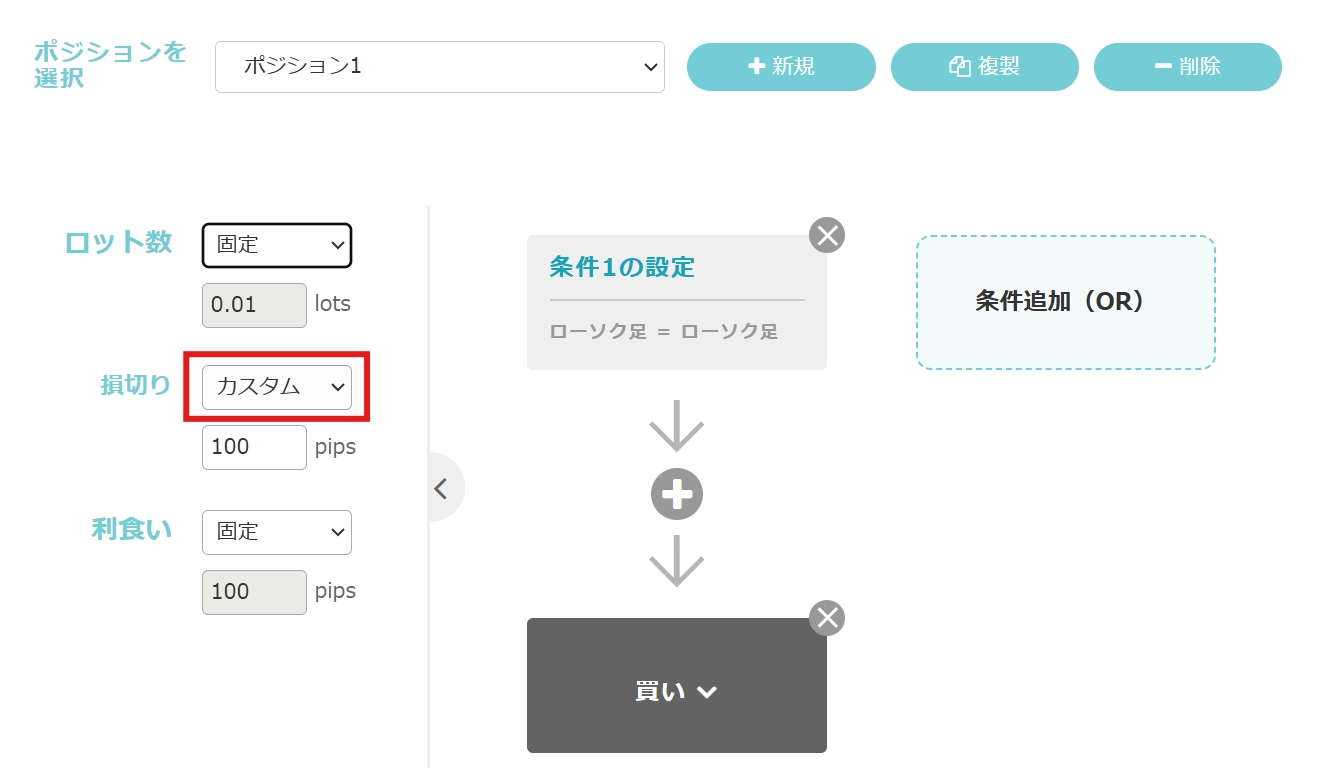The width and height of the screenshot is (1321, 772).
Task: Click the plus circle to add a condition
Action: coord(677,494)
